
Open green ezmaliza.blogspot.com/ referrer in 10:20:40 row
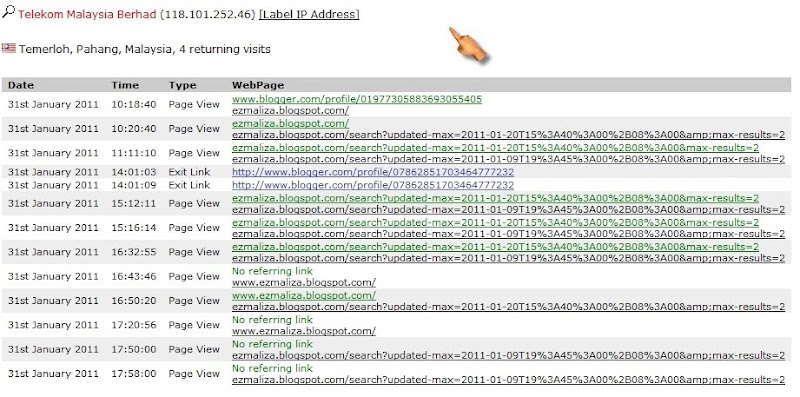[x=290, y=123]
